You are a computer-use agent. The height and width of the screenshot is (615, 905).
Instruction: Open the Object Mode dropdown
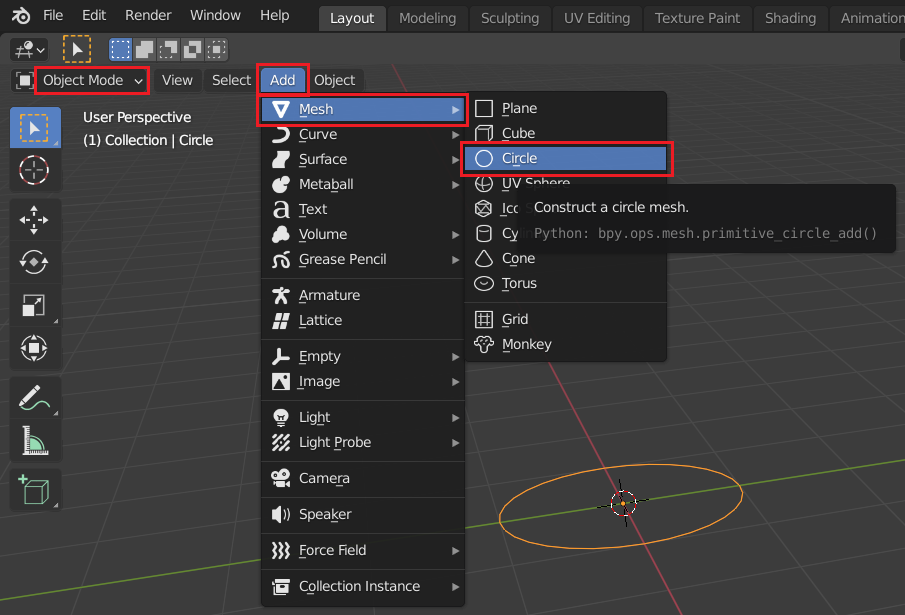(92, 80)
